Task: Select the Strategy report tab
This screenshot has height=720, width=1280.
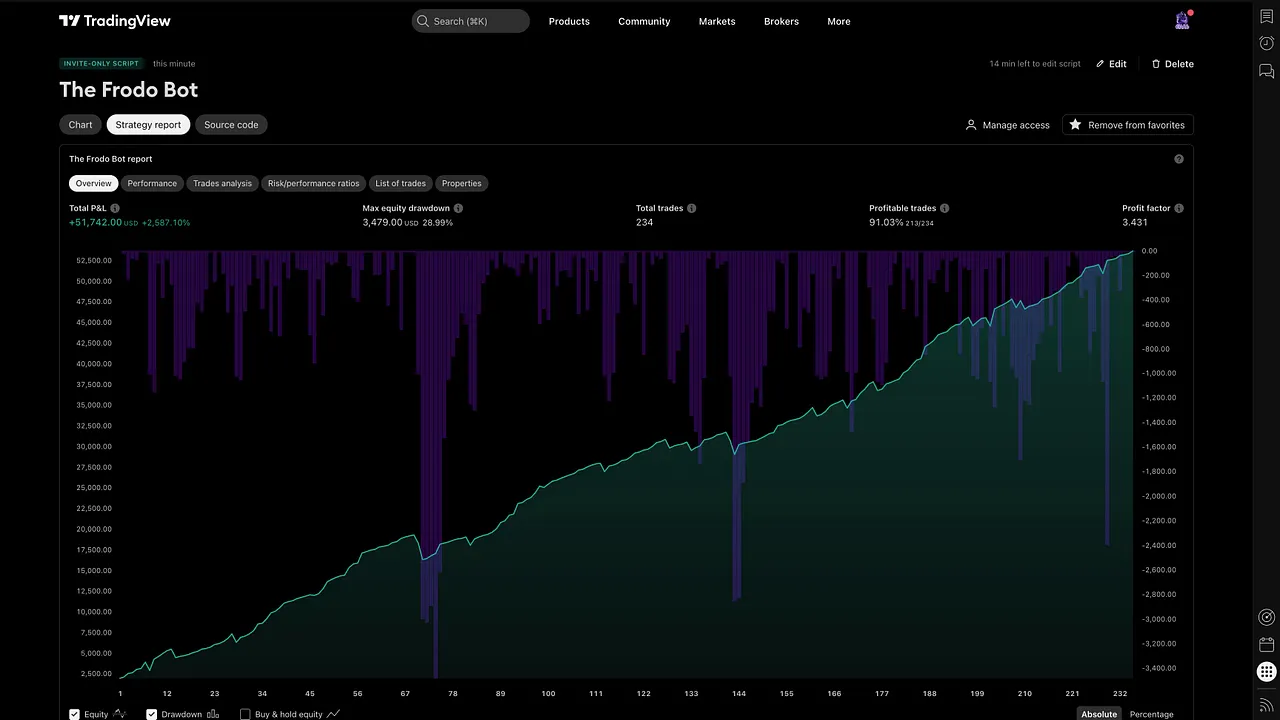Action: coord(148,125)
